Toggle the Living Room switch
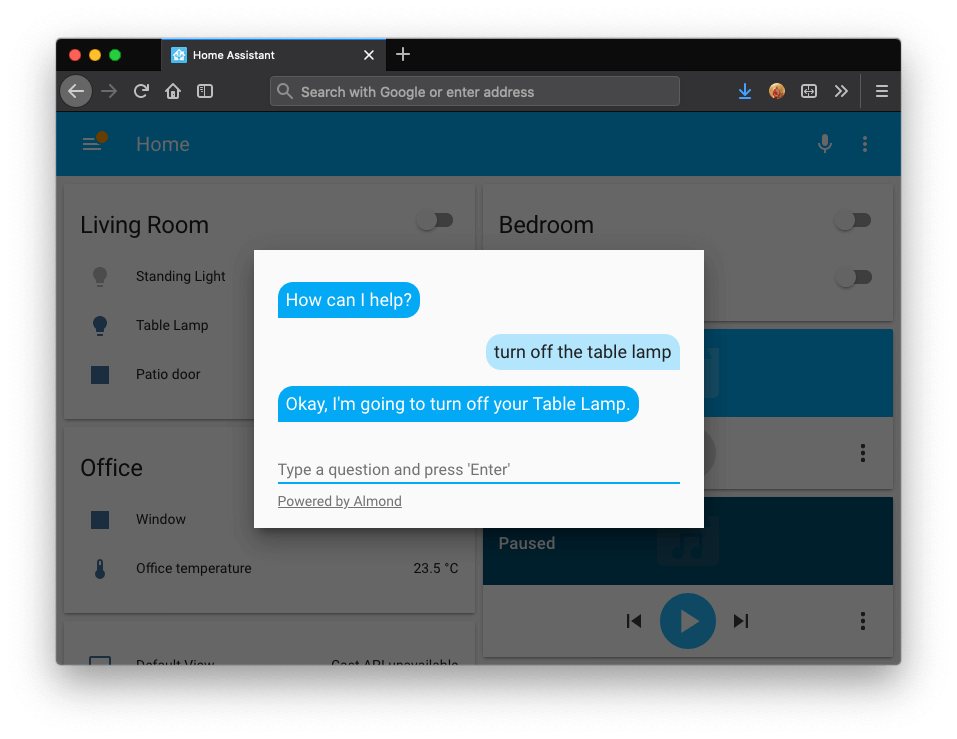 coord(435,219)
